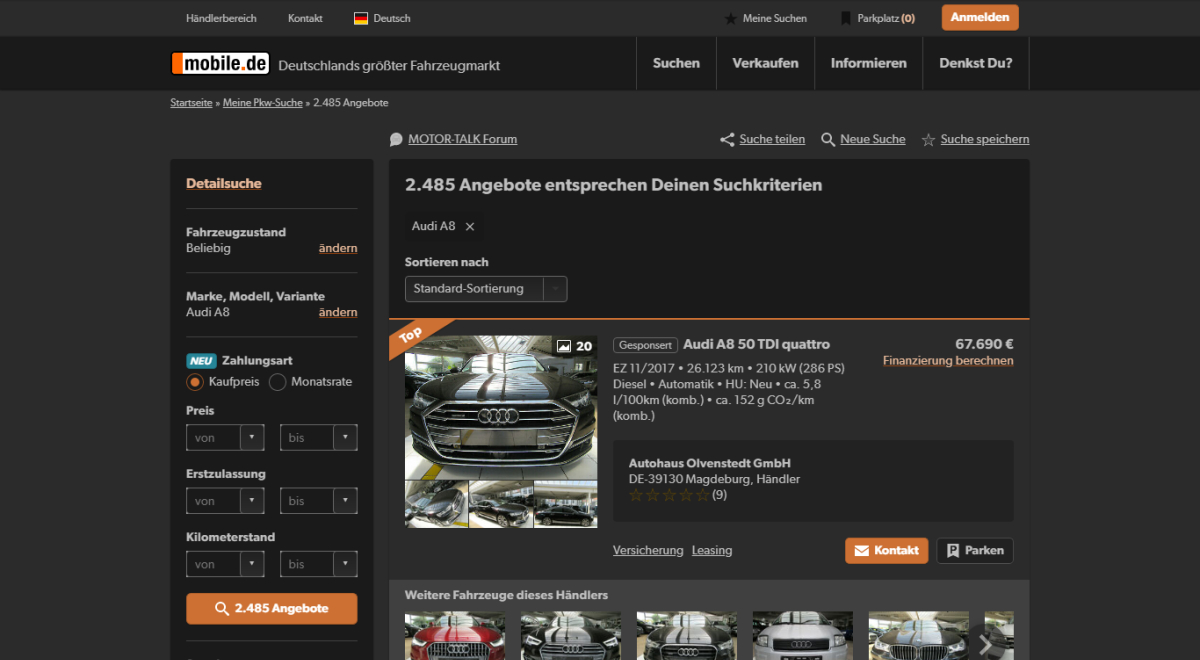Viewport: 1200px width, 660px height.
Task: Open the Verkaufen menu
Action: 765,63
